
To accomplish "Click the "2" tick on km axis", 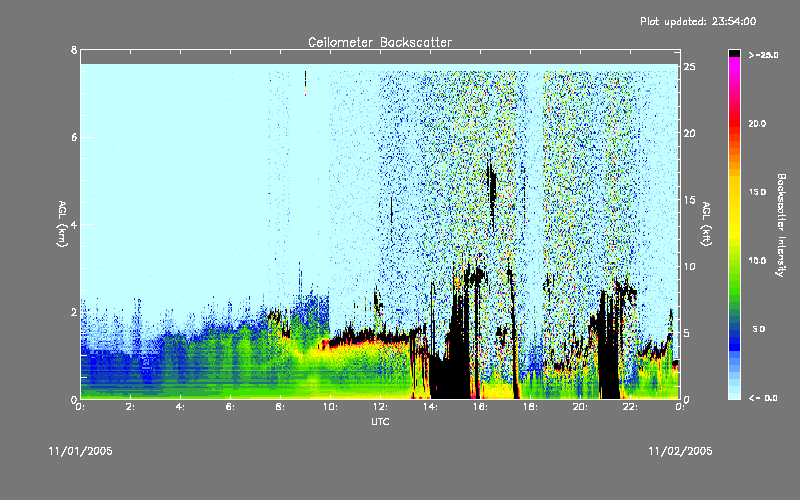I will [74, 312].
